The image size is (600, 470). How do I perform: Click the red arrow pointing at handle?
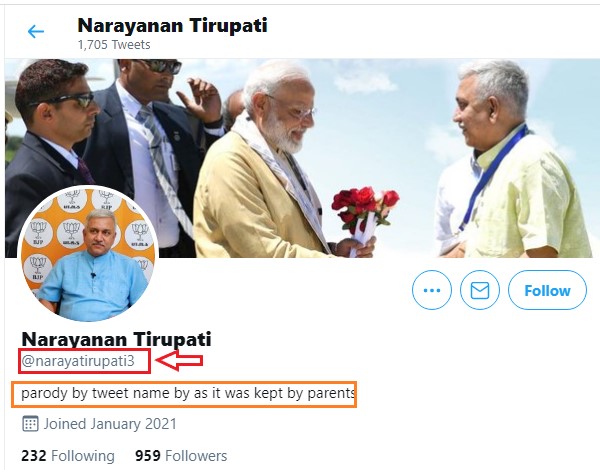click(179, 361)
